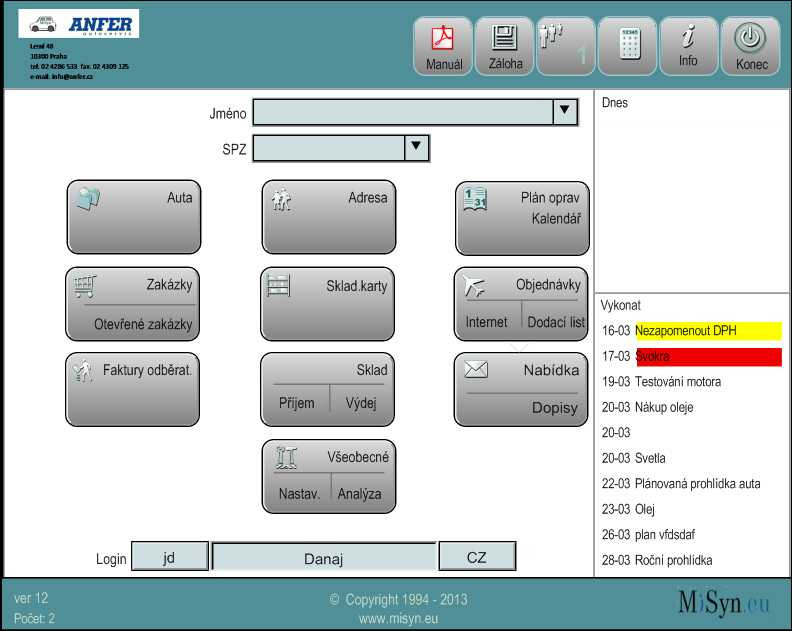Click the Dnes heading

tap(615, 103)
